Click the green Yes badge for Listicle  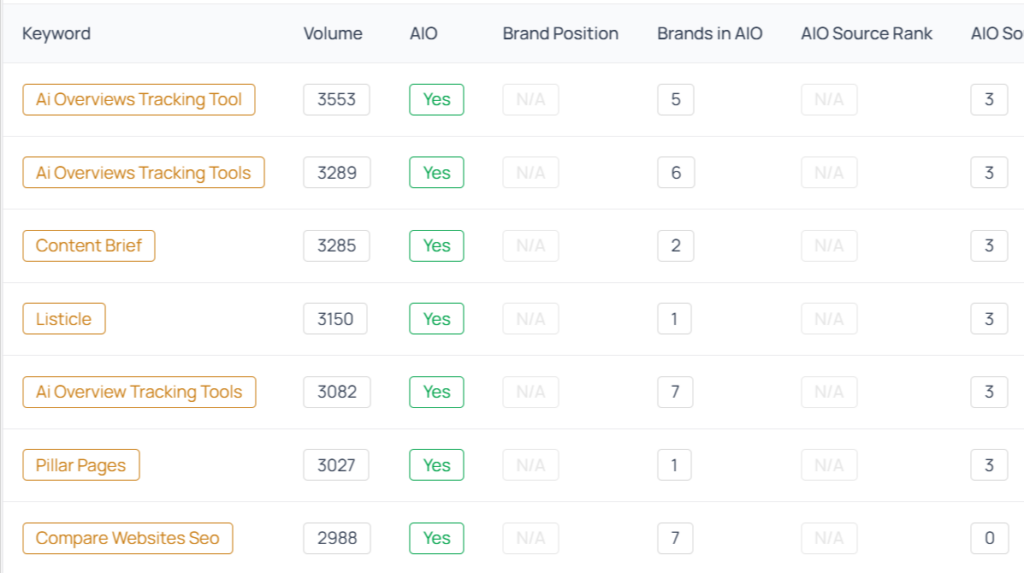pos(436,319)
